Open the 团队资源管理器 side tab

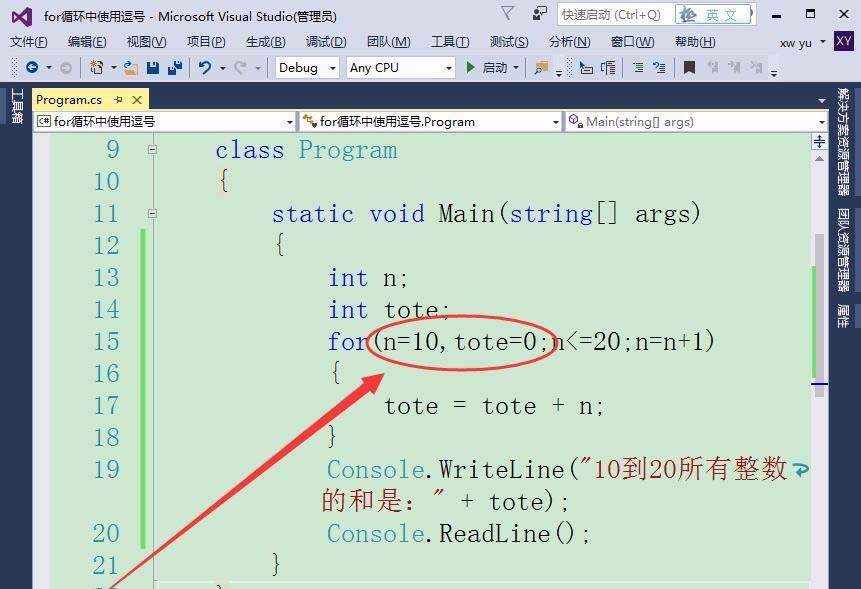[843, 250]
